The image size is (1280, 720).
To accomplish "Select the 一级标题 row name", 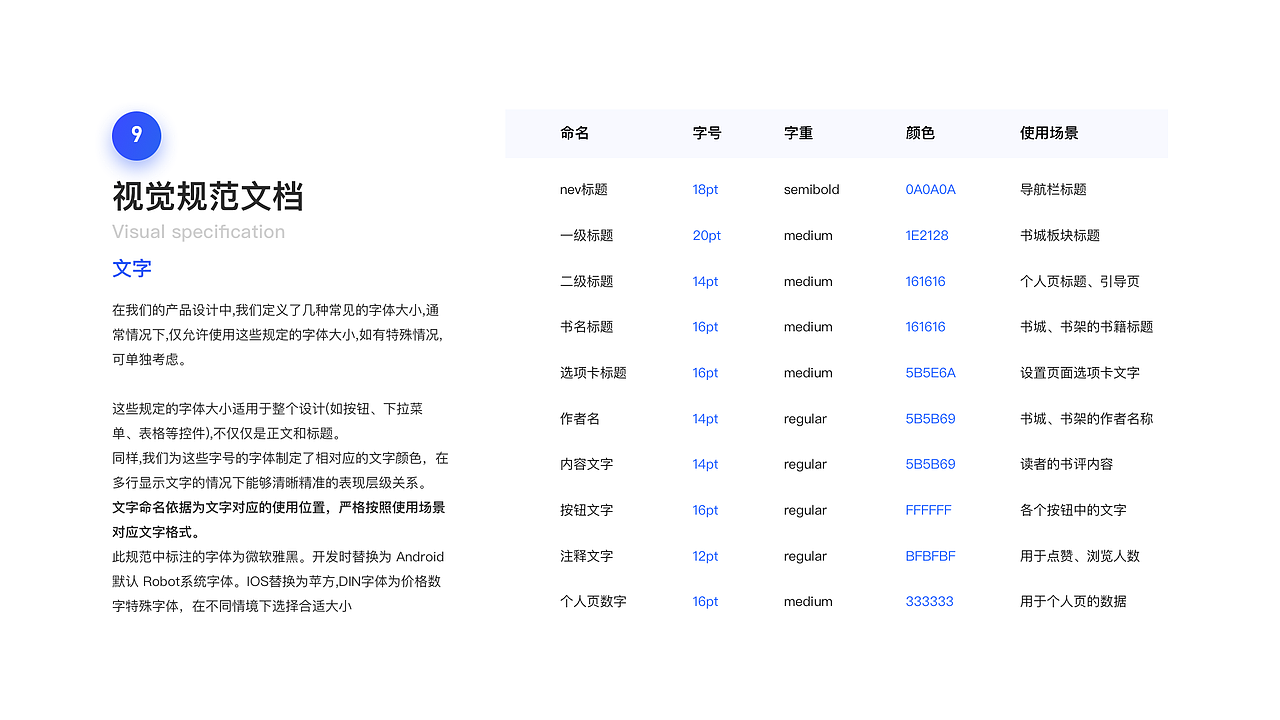I will 587,235.
